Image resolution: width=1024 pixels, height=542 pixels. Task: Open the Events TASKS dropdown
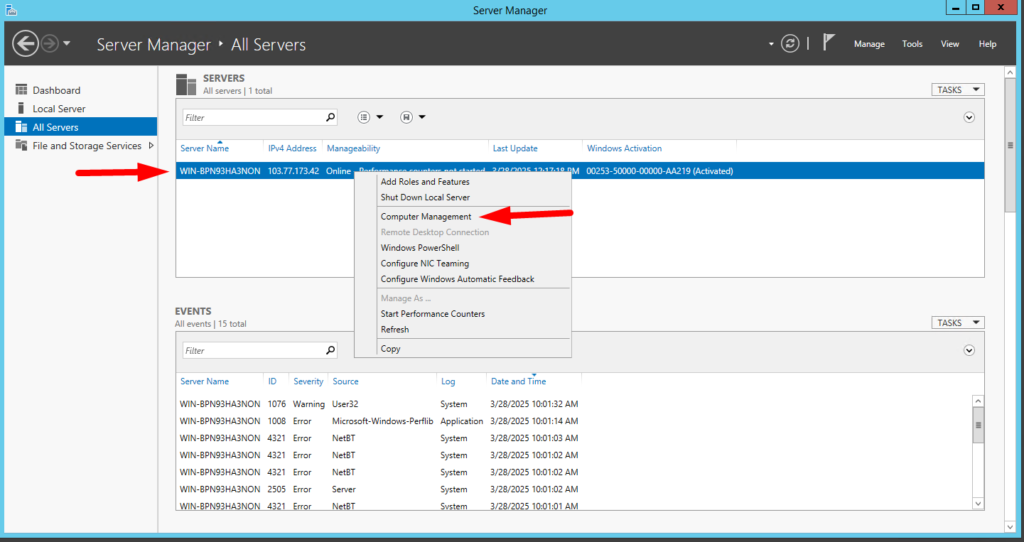(957, 323)
